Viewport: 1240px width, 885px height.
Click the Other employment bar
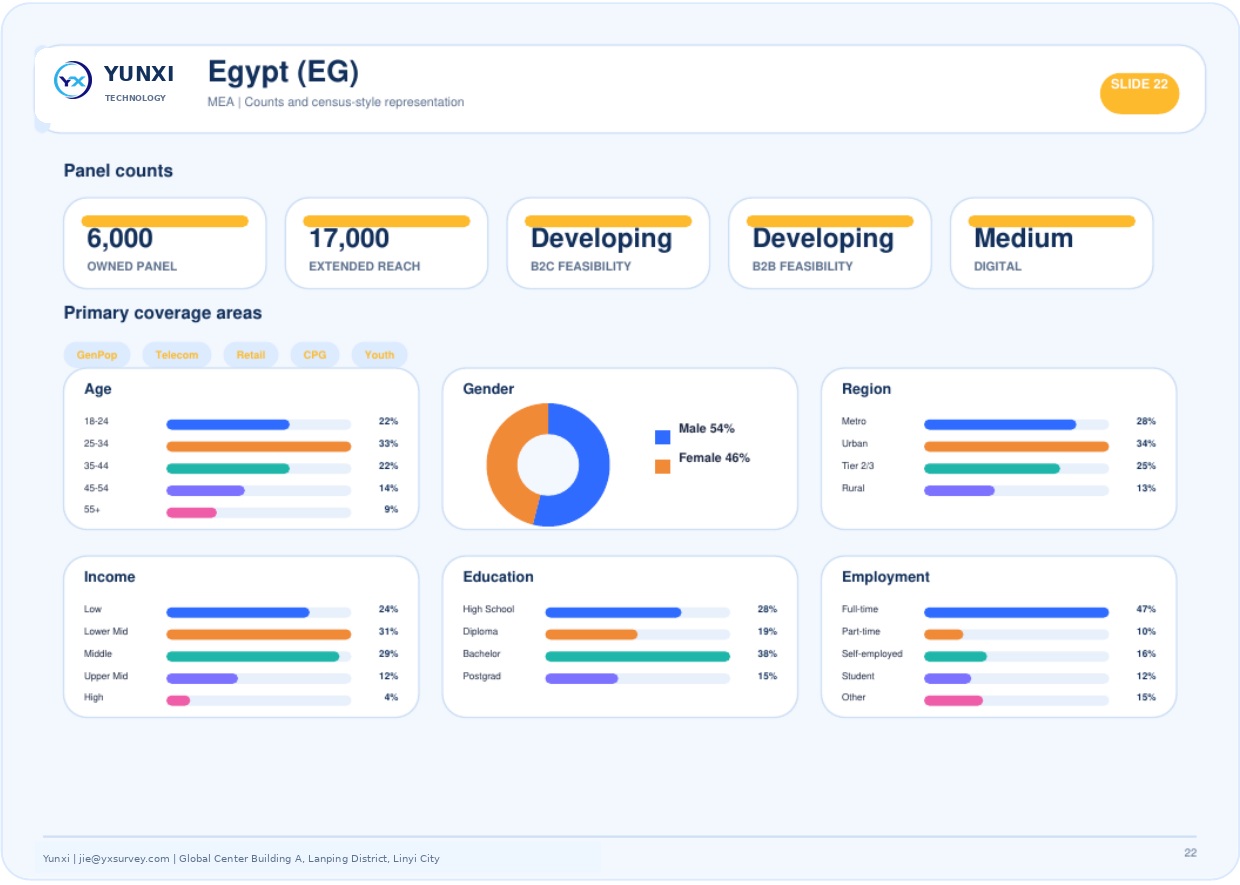(1016, 700)
